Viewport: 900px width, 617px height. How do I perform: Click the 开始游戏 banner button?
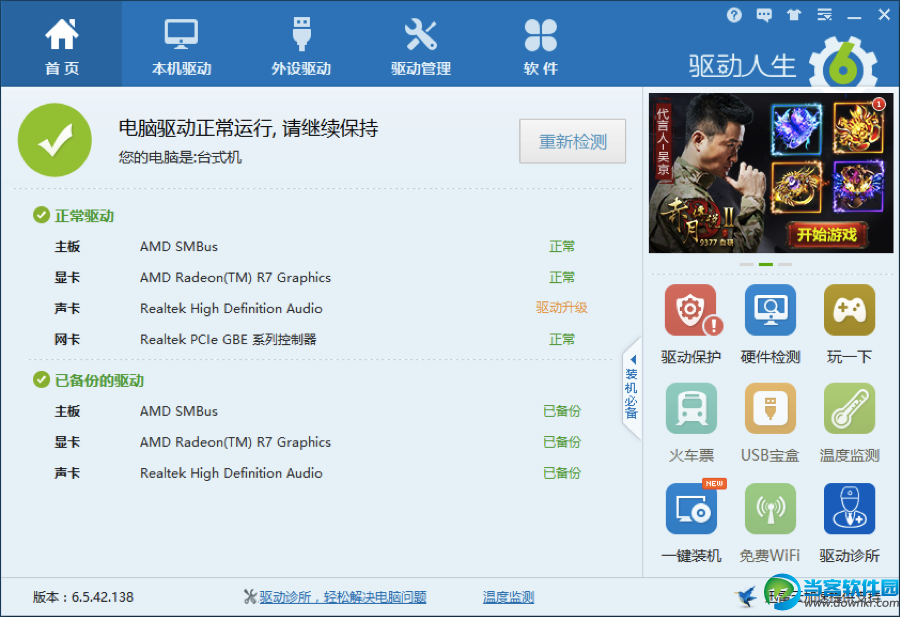pos(827,234)
